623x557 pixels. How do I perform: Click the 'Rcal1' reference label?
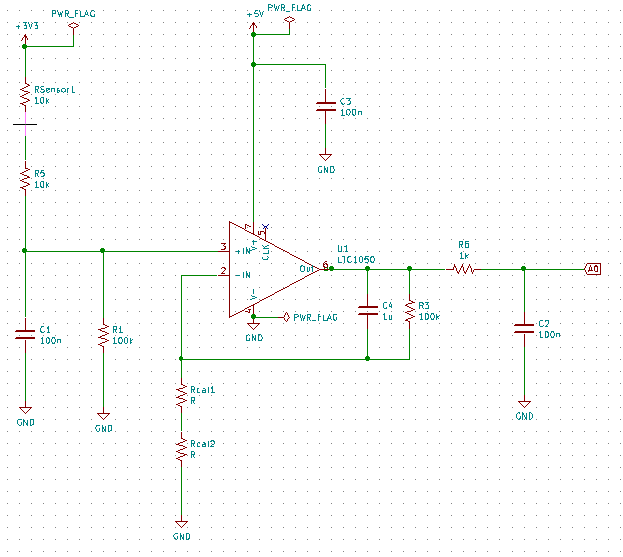203,390
